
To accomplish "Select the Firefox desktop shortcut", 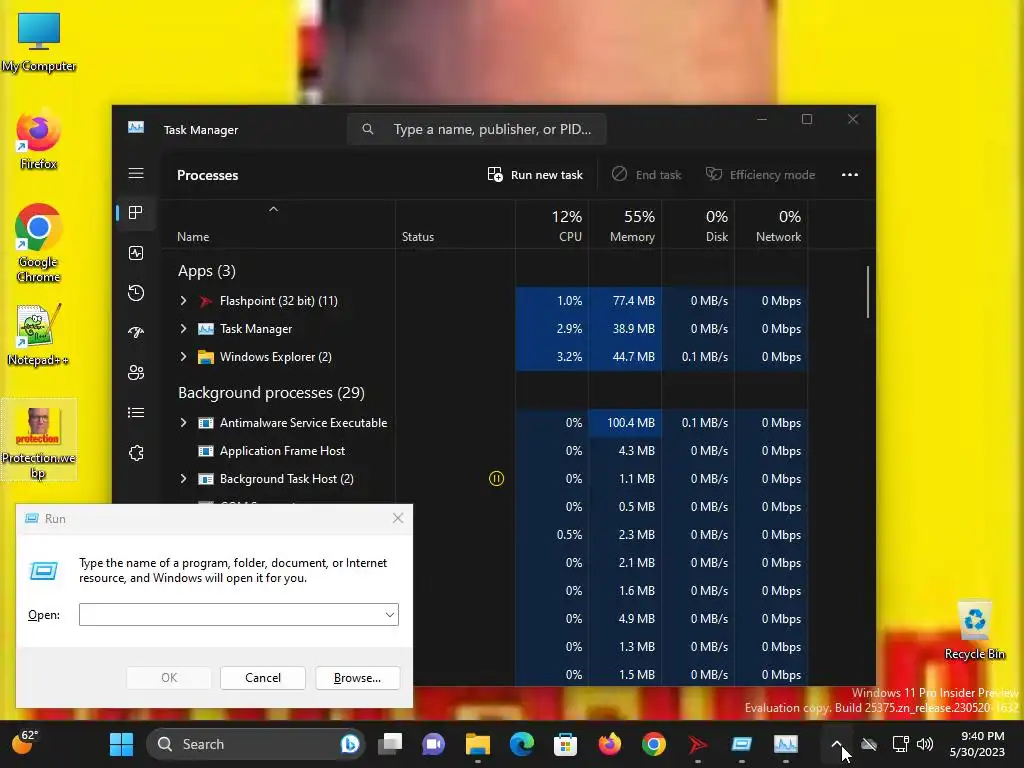I will pyautogui.click(x=38, y=140).
